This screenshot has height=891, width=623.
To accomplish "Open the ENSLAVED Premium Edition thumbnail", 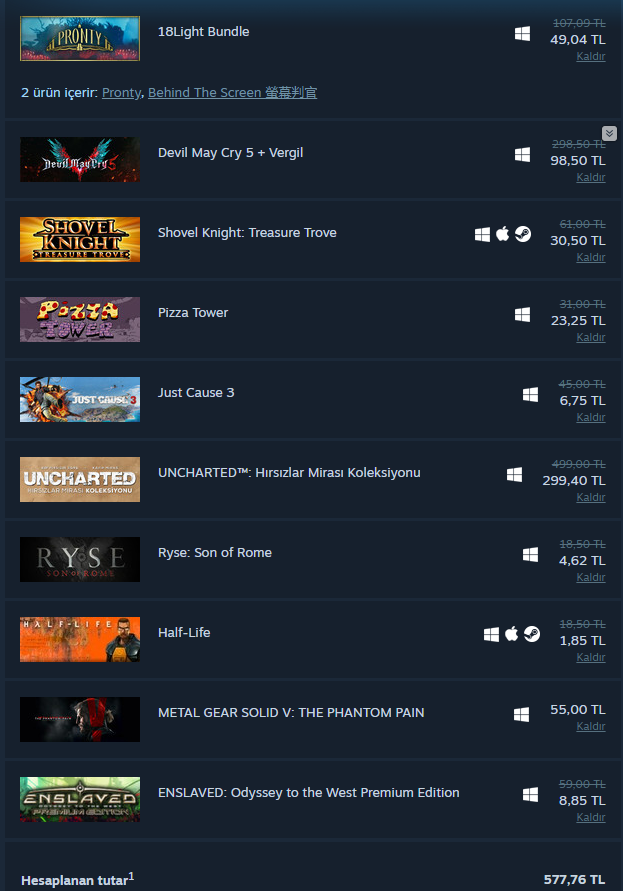I will 80,799.
